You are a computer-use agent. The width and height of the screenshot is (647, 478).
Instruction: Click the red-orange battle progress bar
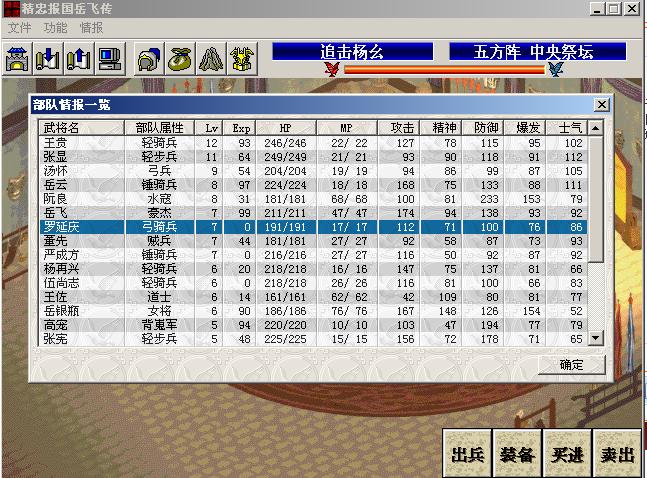444,69
